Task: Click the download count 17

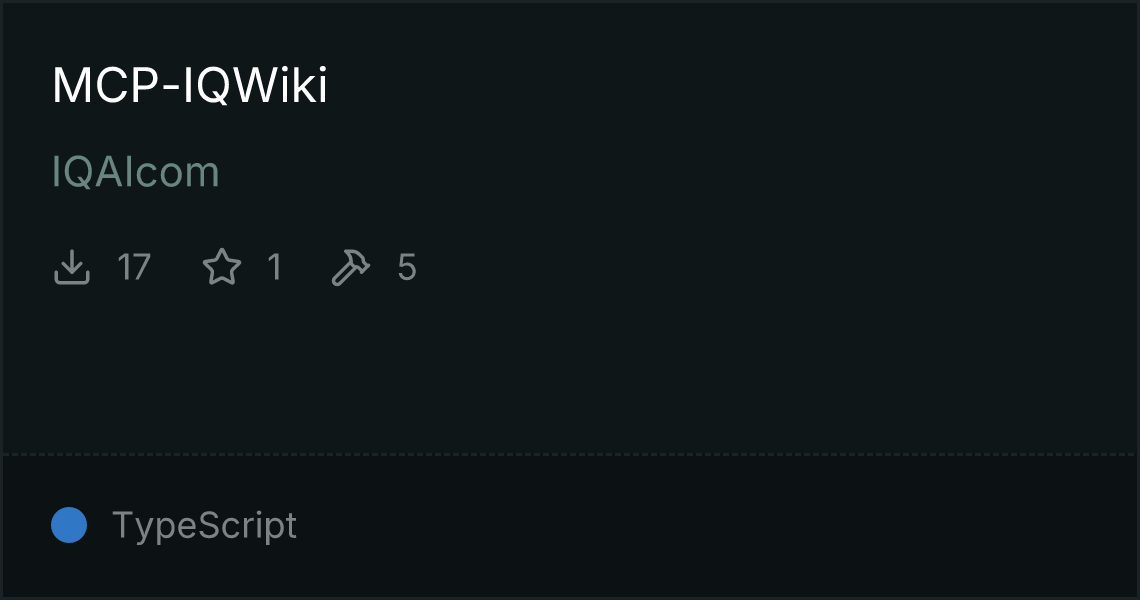Action: click(134, 267)
